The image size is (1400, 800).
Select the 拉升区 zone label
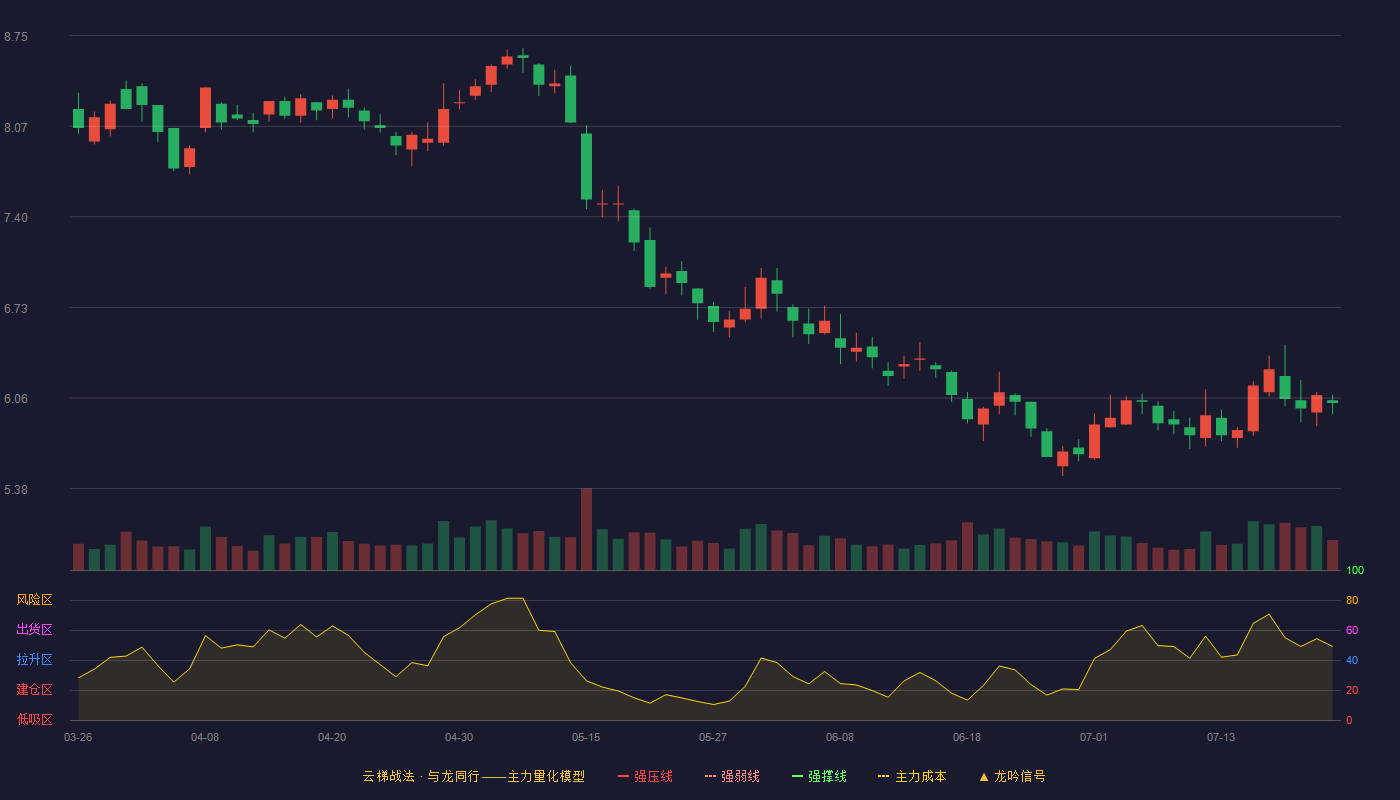[x=34, y=660]
